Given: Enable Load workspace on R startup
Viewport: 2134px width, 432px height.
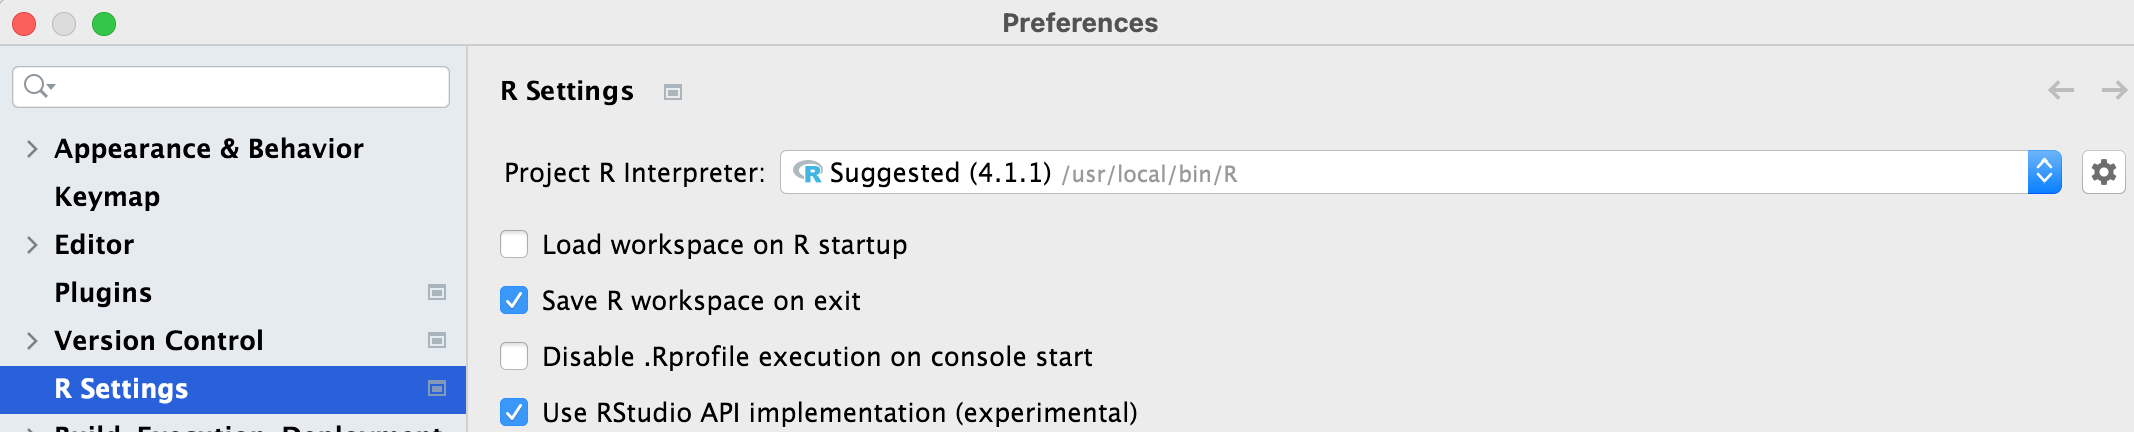Looking at the screenshot, I should point(514,244).
